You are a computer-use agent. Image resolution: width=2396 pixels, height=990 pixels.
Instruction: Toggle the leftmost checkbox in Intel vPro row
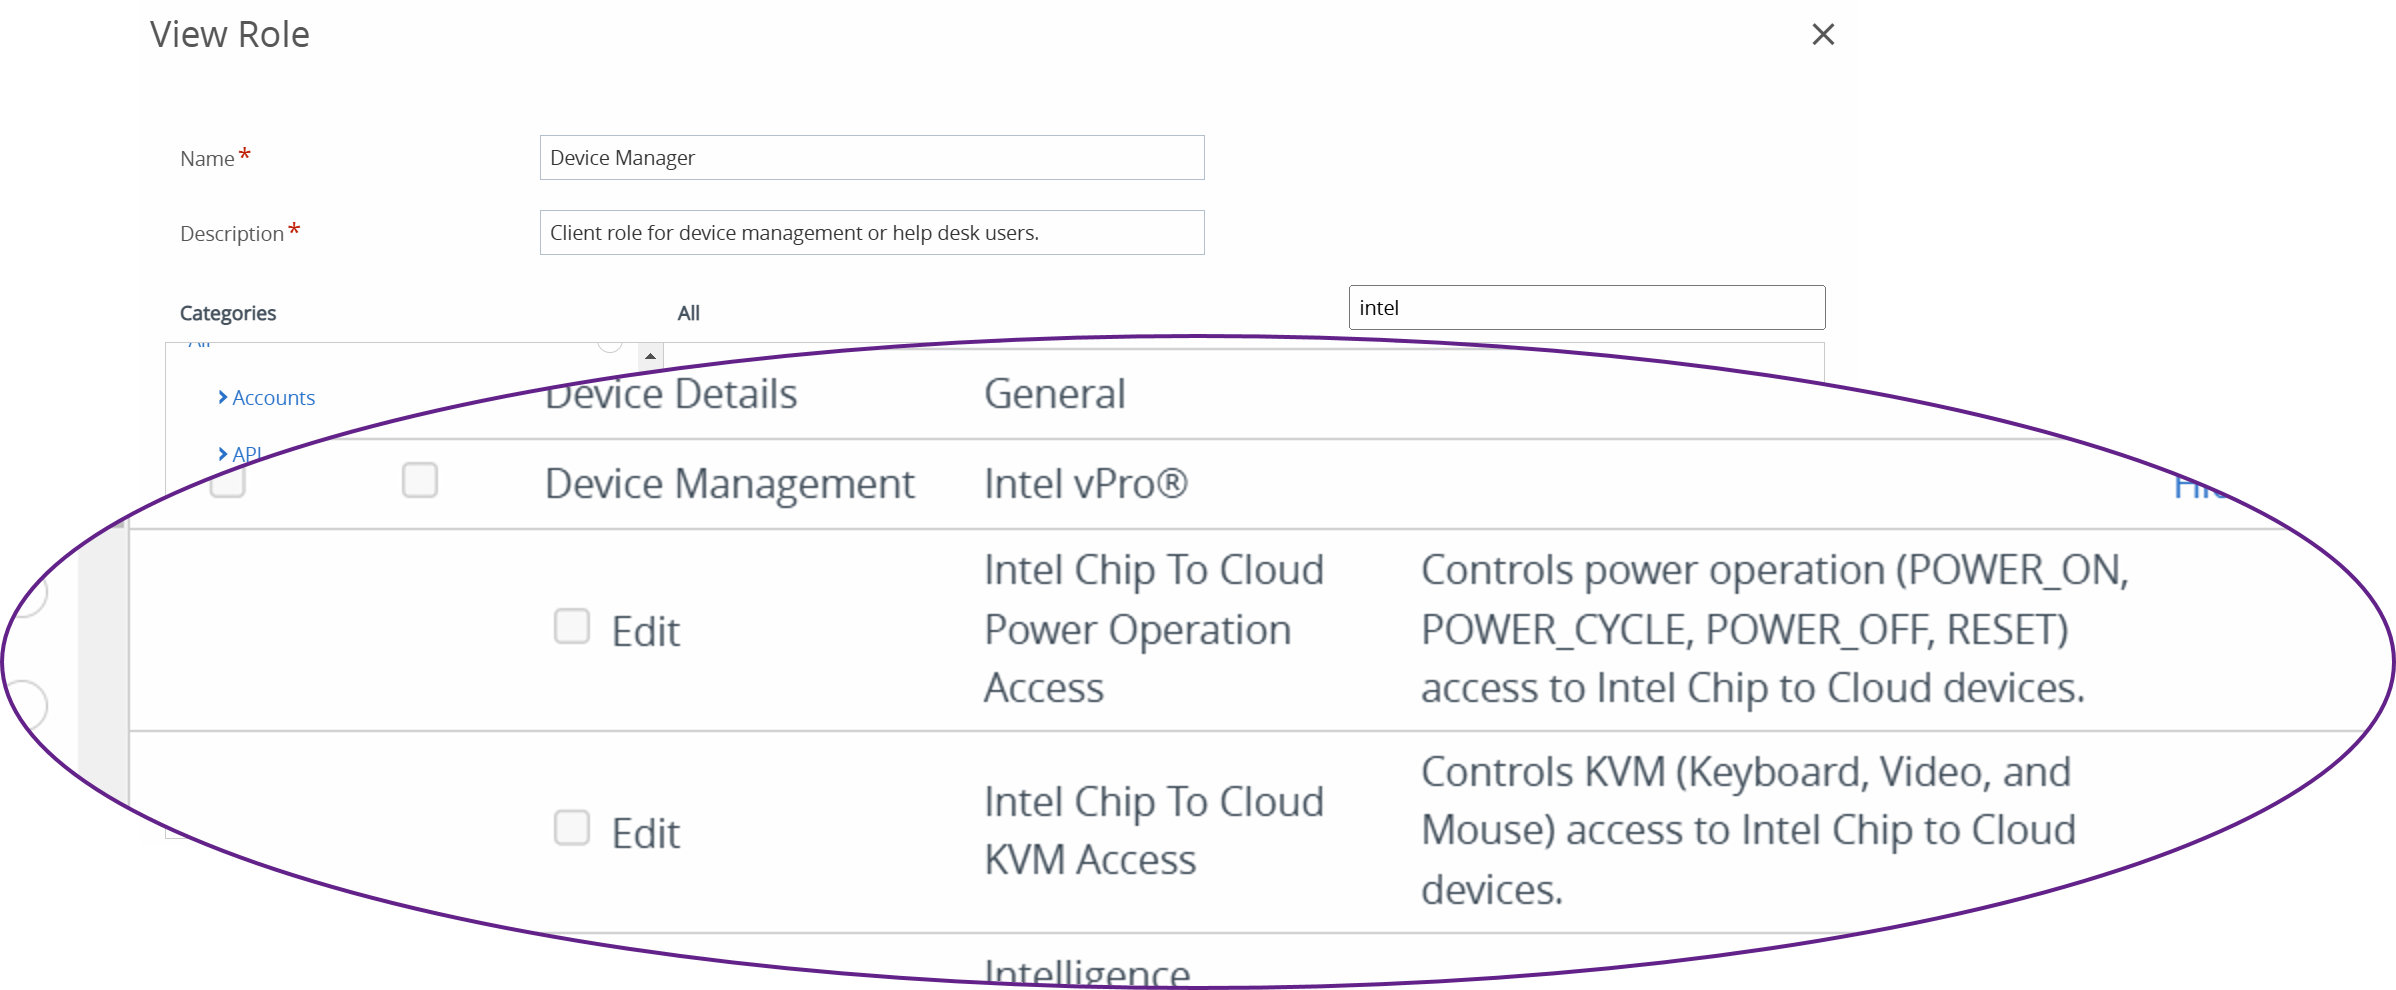pyautogui.click(x=228, y=482)
